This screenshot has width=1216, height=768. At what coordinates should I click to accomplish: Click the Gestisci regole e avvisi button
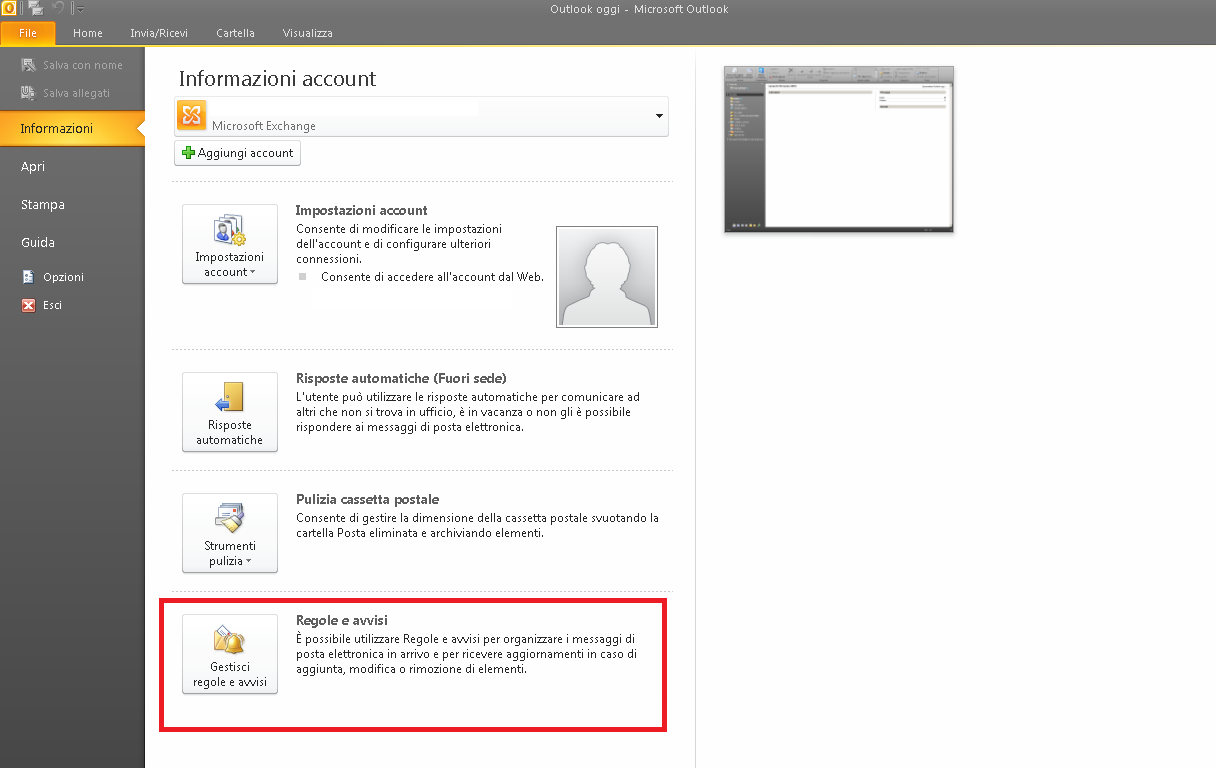[x=230, y=654]
